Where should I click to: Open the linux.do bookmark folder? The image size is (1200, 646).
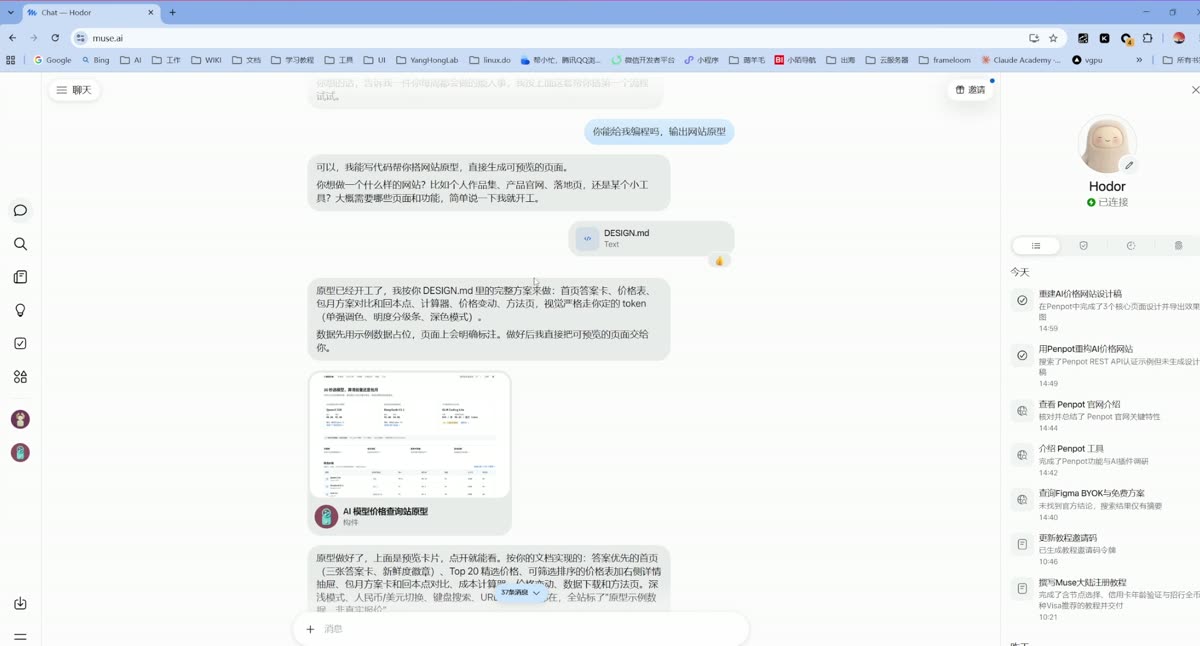pyautogui.click(x=490, y=60)
